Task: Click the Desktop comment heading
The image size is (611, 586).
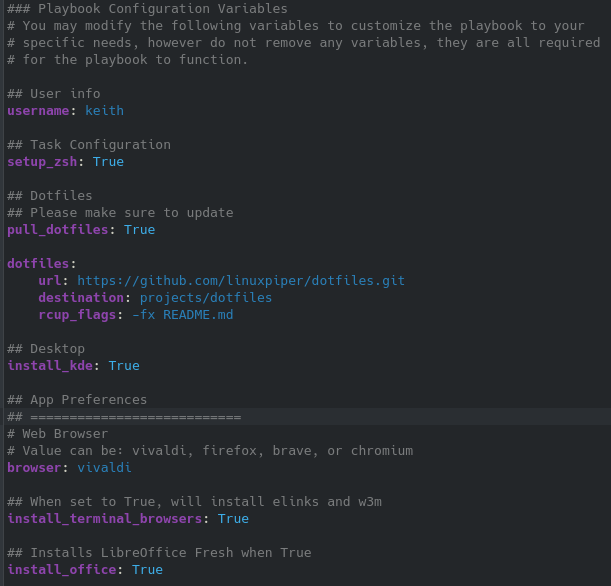Action: tap(46, 349)
